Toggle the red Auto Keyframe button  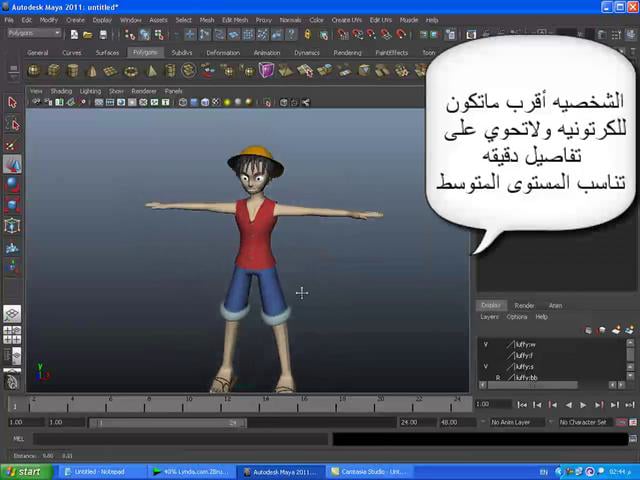[x=621, y=422]
